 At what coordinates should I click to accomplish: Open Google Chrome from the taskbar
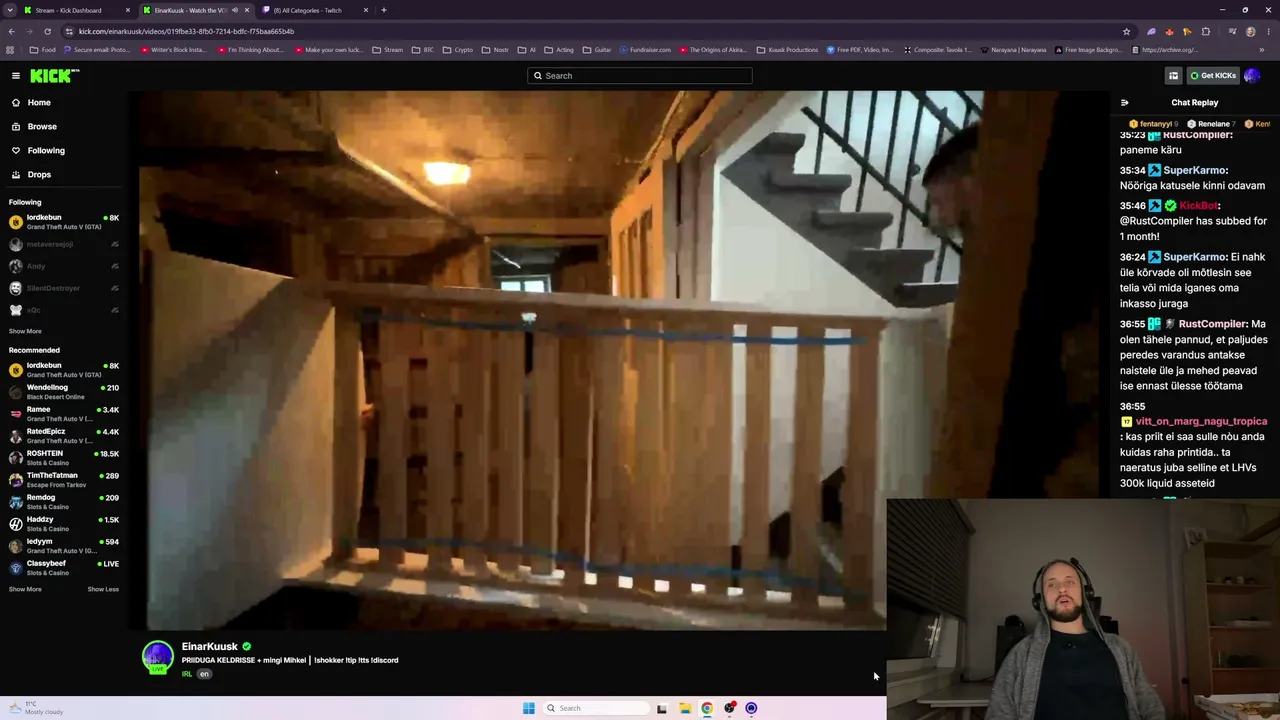pos(707,708)
